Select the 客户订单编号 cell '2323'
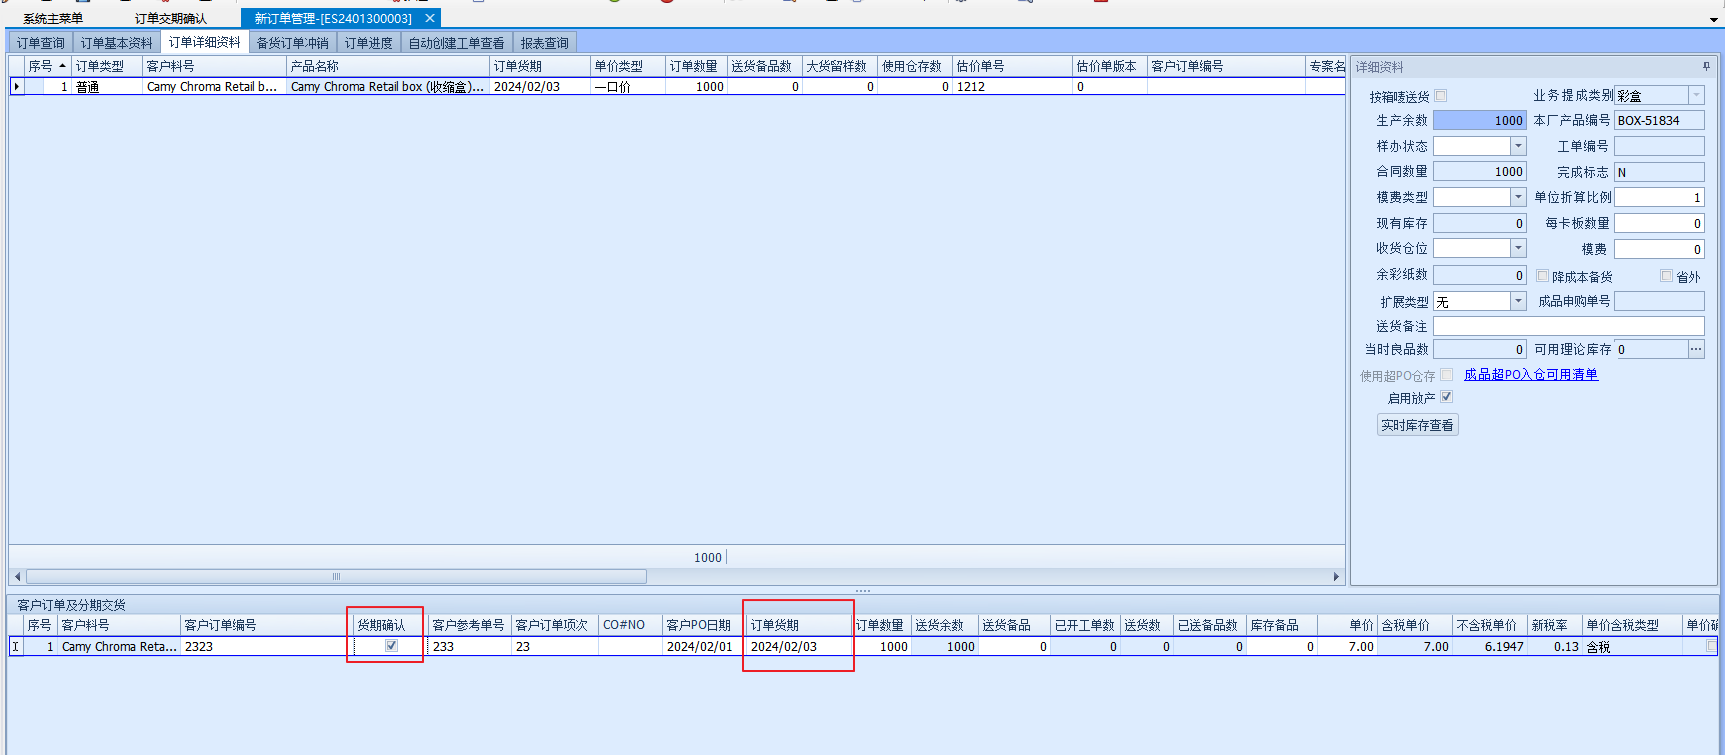Viewport: 1725px width, 755px height. (266, 647)
